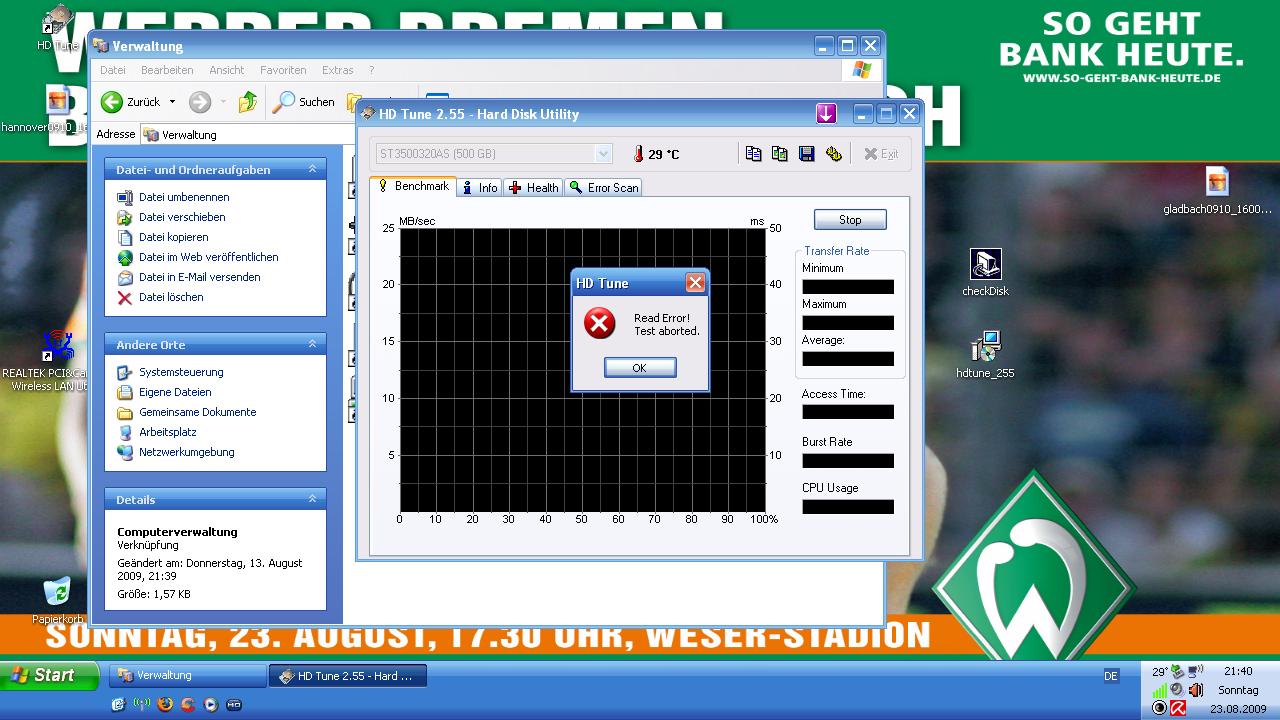Image resolution: width=1280 pixels, height=720 pixels.
Task: Click Datei im Web veröffentlichen
Action: [x=209, y=257]
